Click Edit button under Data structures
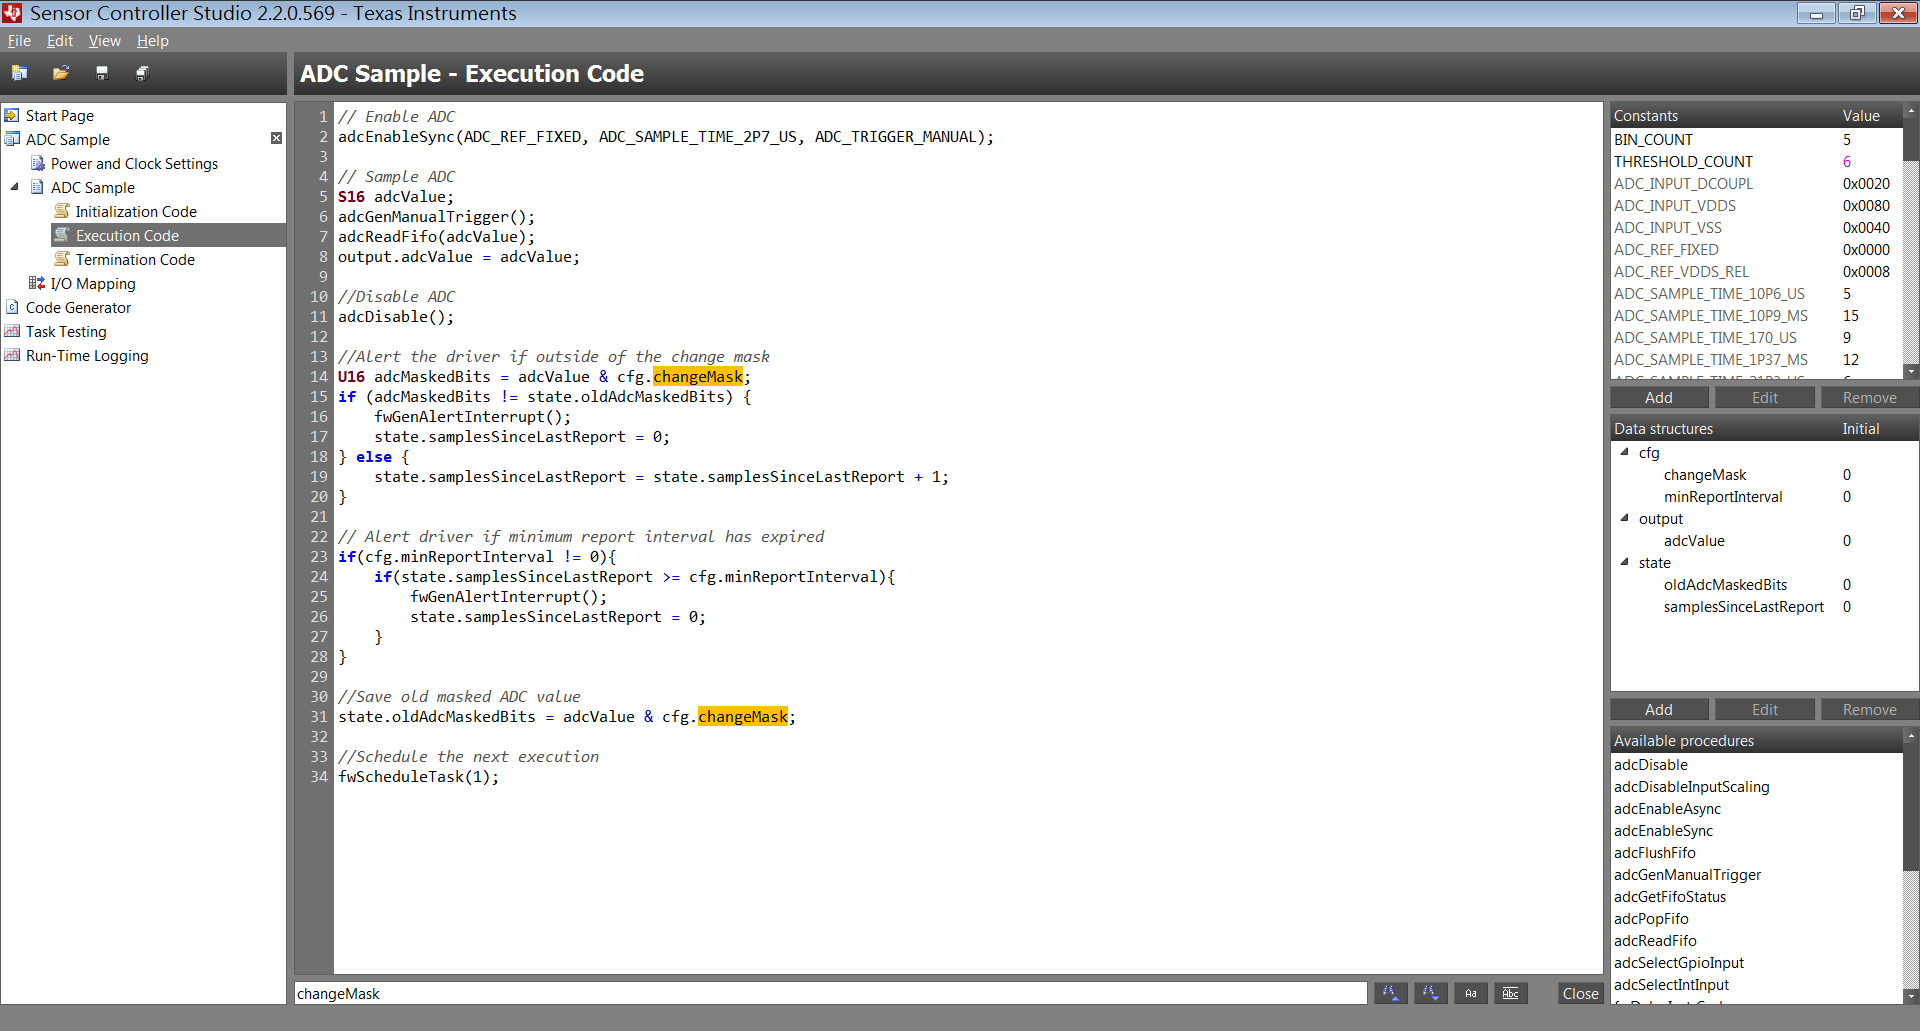This screenshot has width=1920, height=1031. click(x=1765, y=710)
